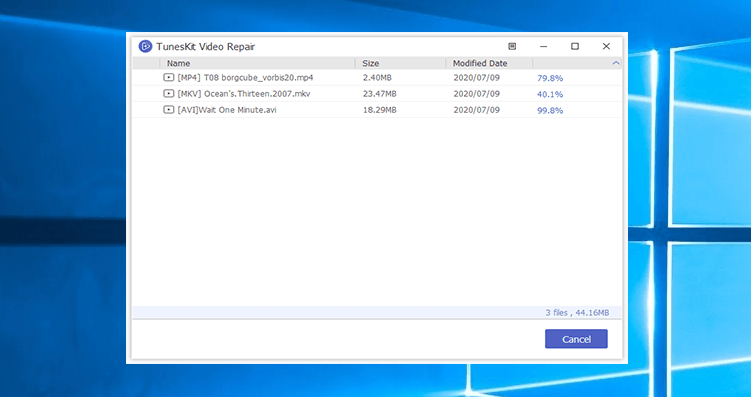Sort files by Modified Date column header
Image resolution: width=751 pixels, height=397 pixels.
[x=489, y=63]
